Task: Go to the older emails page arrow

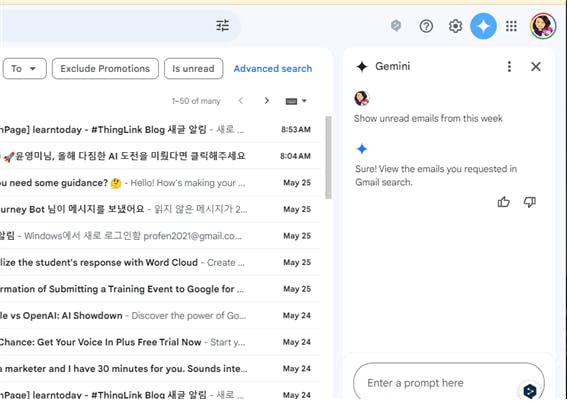Action: tap(267, 101)
